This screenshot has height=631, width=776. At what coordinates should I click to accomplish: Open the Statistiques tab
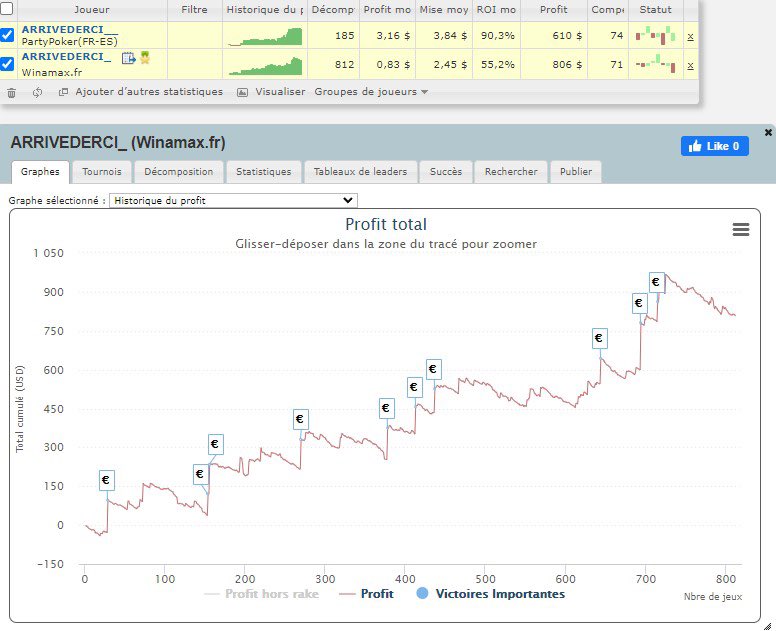coord(263,172)
